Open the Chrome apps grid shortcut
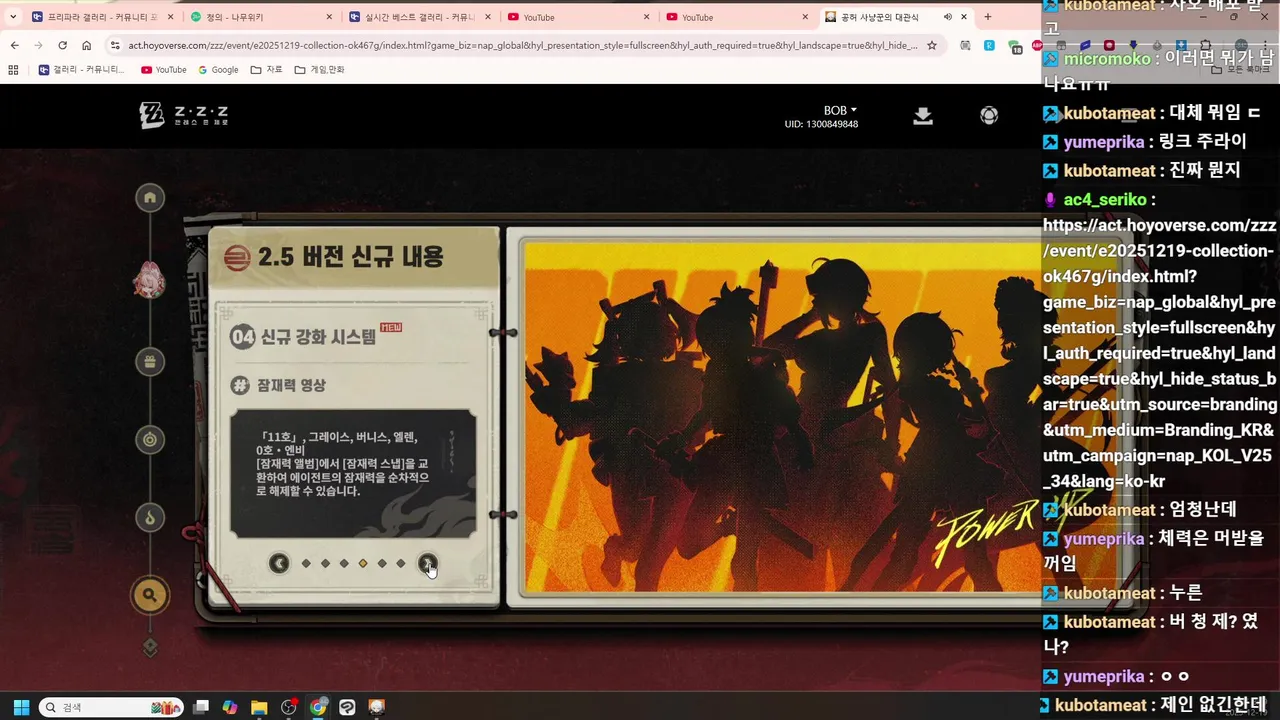Image resolution: width=1280 pixels, height=720 pixels. coord(13,70)
